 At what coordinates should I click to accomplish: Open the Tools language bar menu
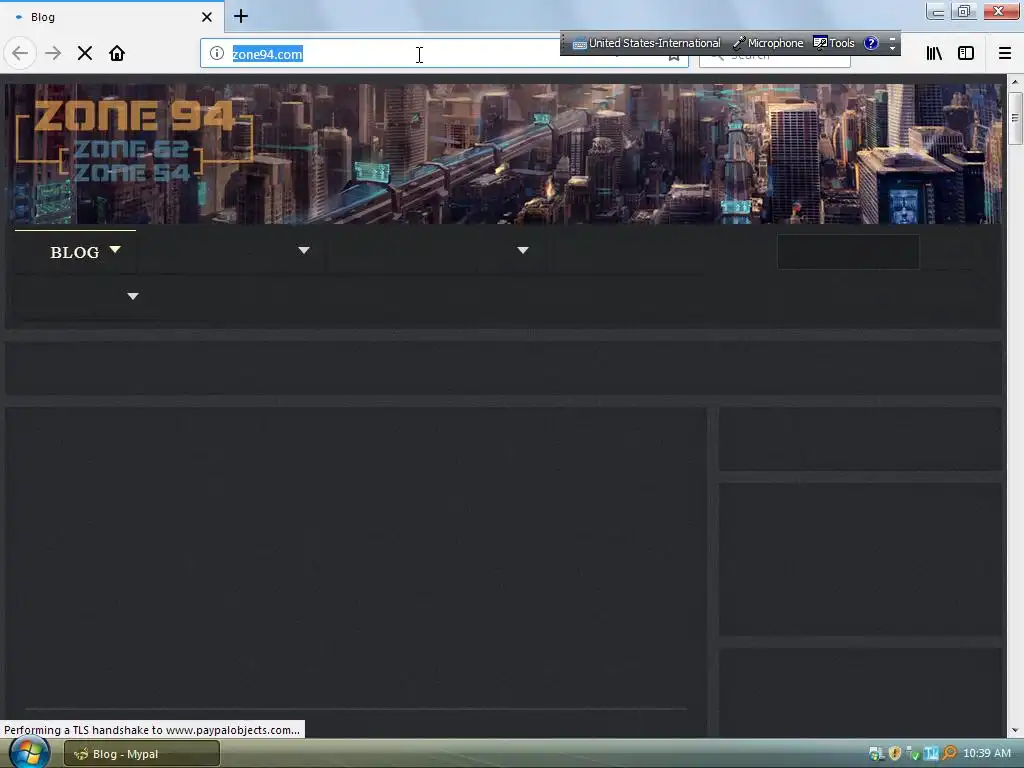834,43
